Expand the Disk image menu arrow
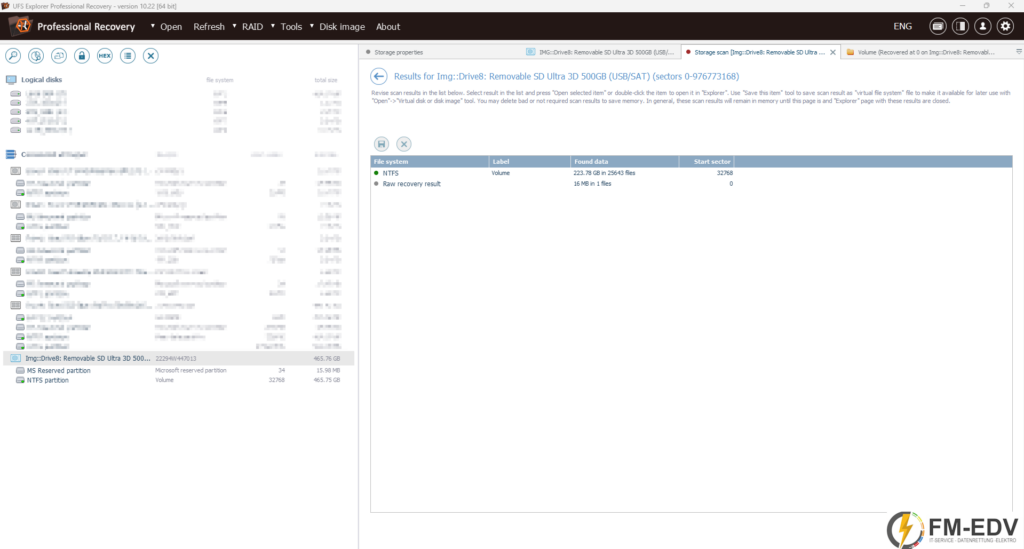 point(312,26)
